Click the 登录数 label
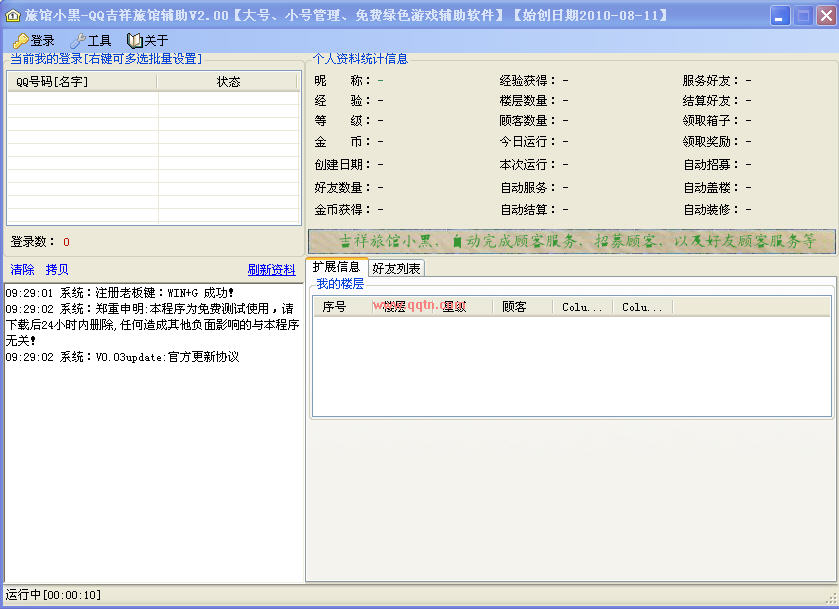 32,241
